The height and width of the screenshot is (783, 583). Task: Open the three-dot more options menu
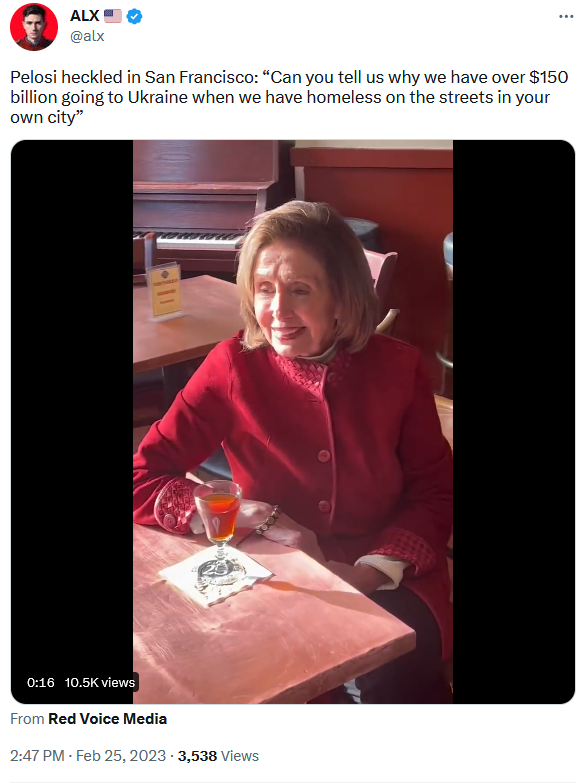(x=566, y=16)
